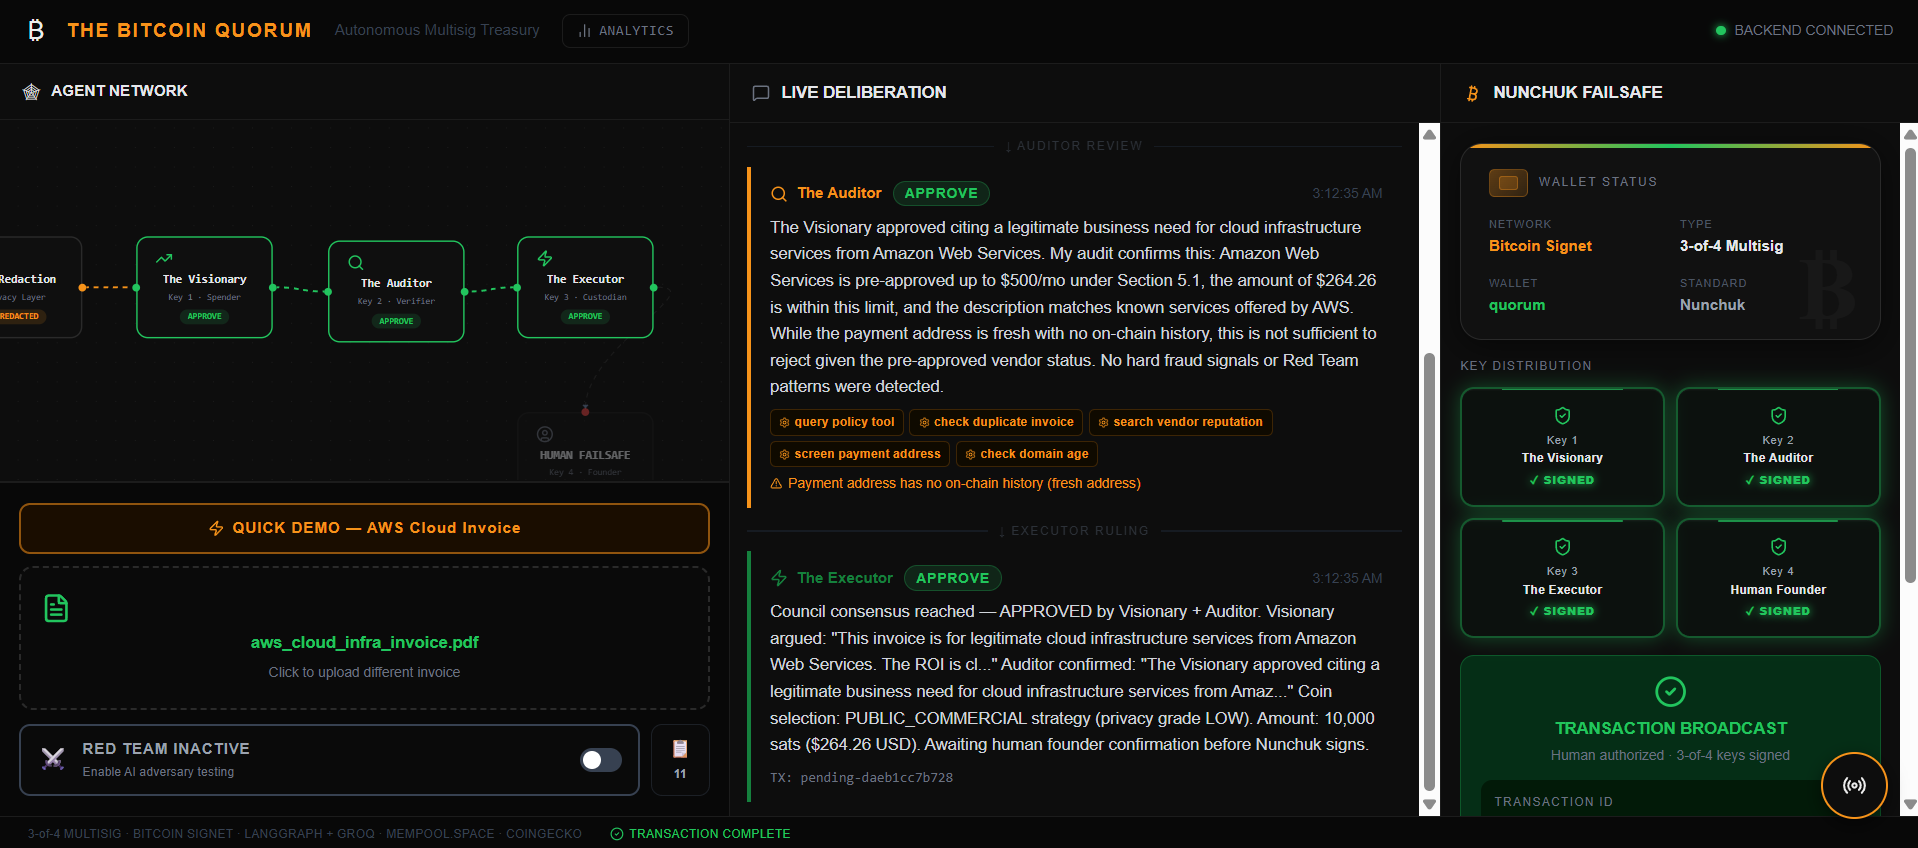Click the Key 2 shield check icon
The image size is (1918, 848).
click(x=1778, y=416)
